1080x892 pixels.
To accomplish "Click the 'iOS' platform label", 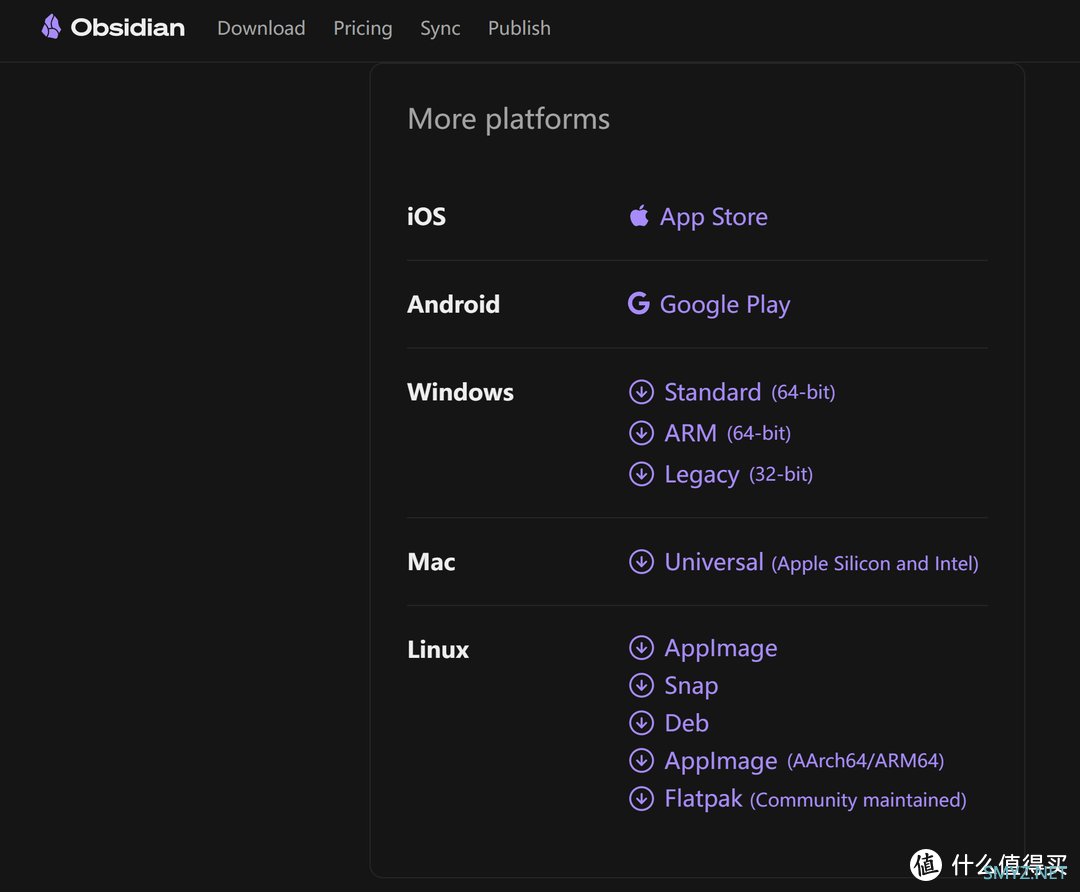I will point(426,217).
